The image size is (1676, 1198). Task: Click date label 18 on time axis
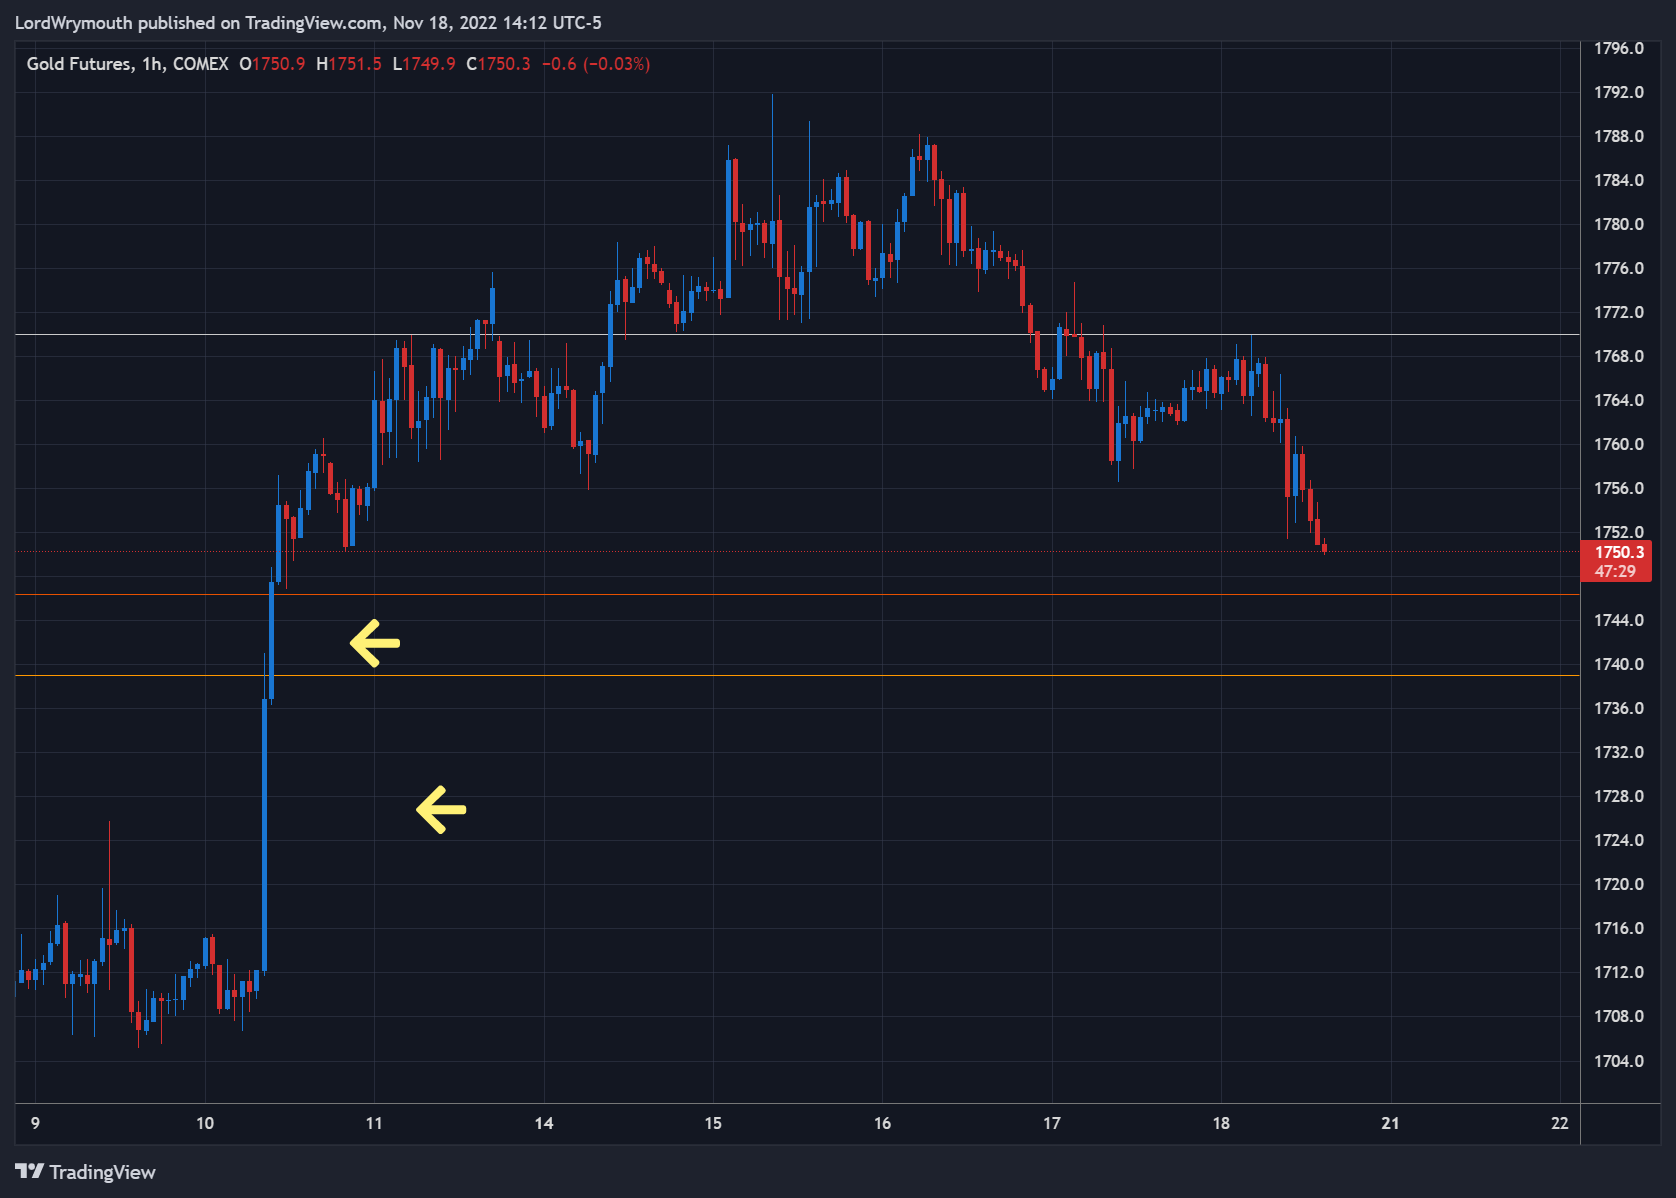coord(1221,1123)
